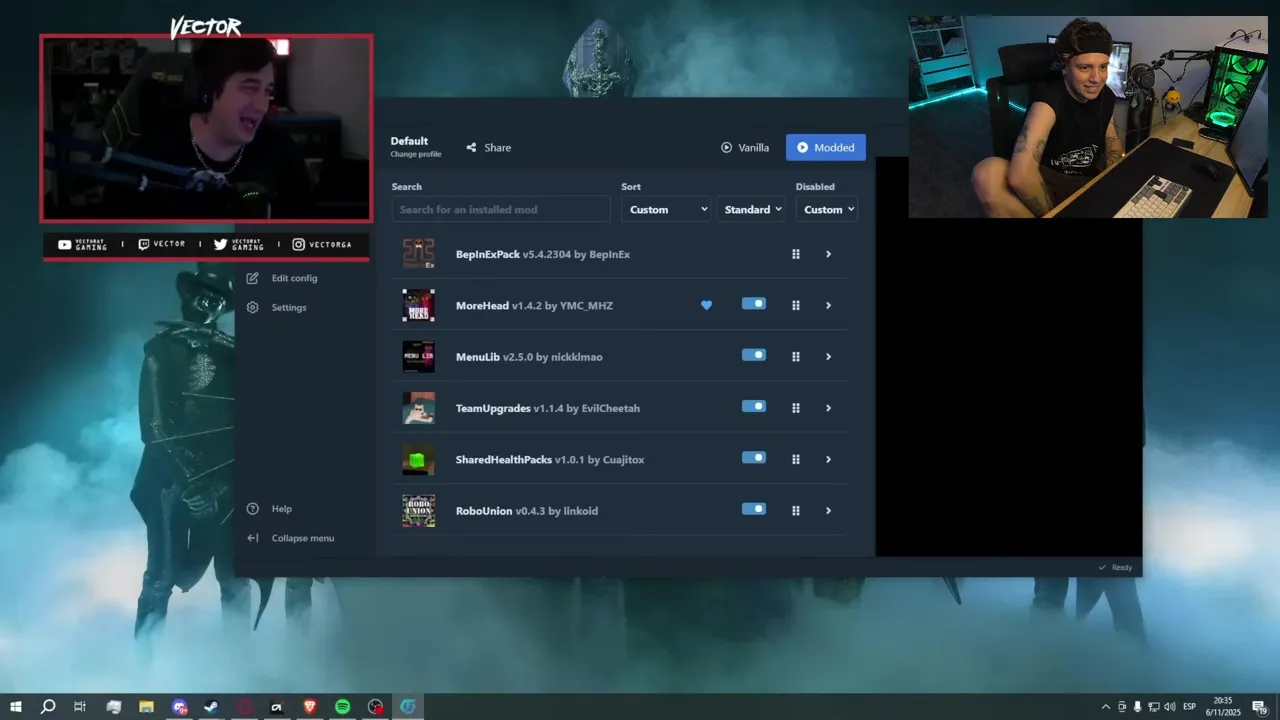Viewport: 1280px width, 720px height.
Task: Expand the TeamUpgrades mod row
Action: (828, 408)
